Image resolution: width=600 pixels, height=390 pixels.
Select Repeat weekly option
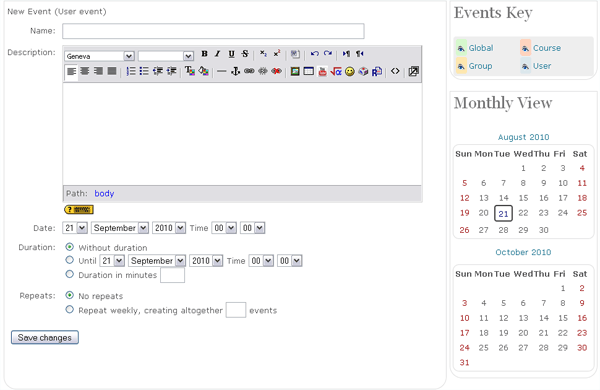click(x=69, y=309)
